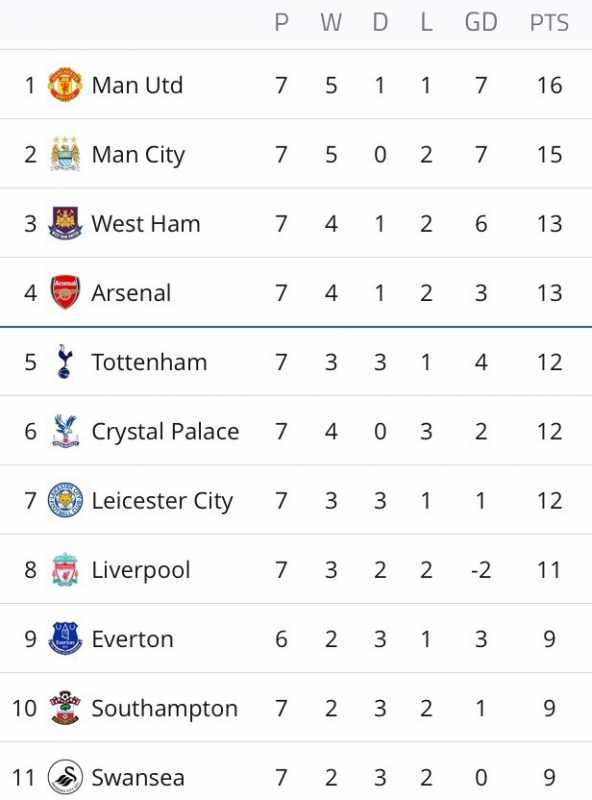Open the Crystal Palace team name
This screenshot has width=592, height=800.
[165, 432]
